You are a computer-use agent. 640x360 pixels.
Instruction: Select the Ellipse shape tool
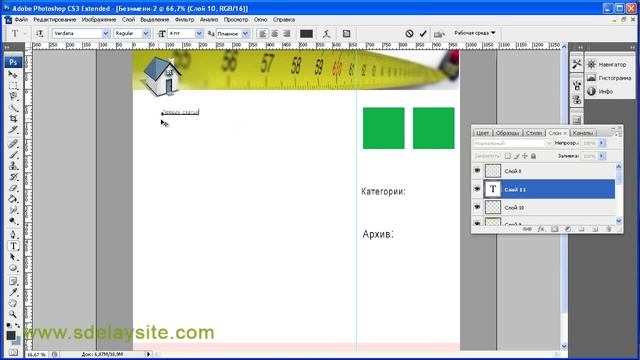point(13,268)
